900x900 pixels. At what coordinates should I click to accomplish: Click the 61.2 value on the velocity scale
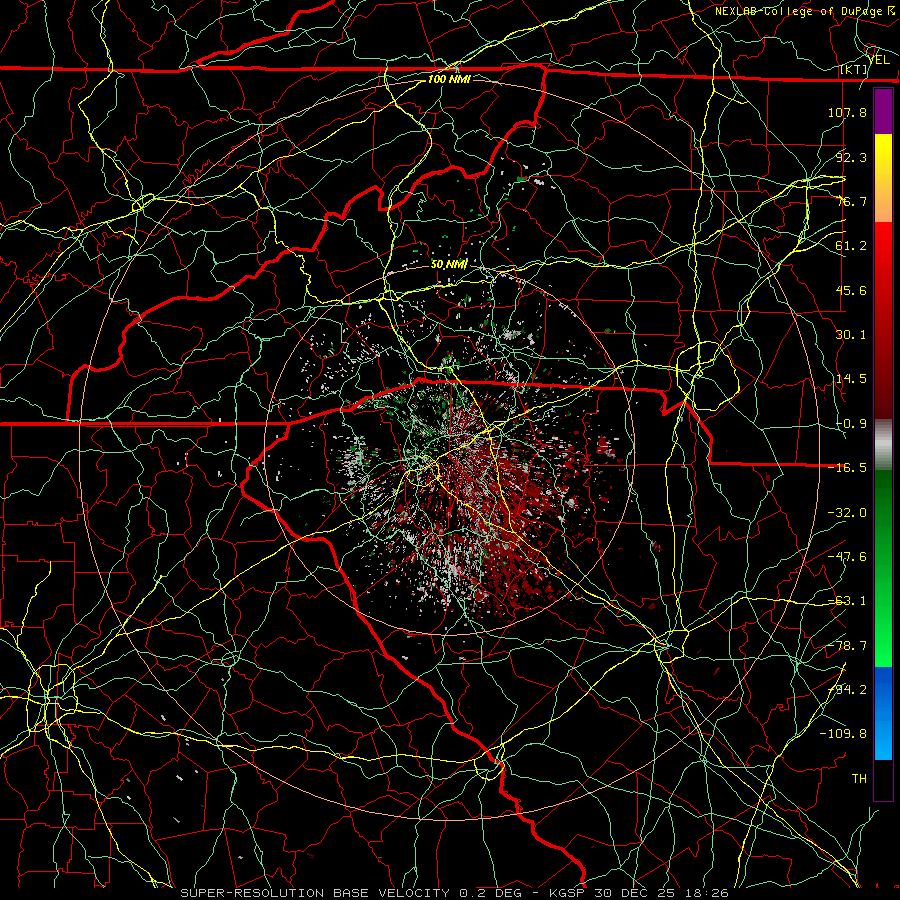[x=851, y=246]
